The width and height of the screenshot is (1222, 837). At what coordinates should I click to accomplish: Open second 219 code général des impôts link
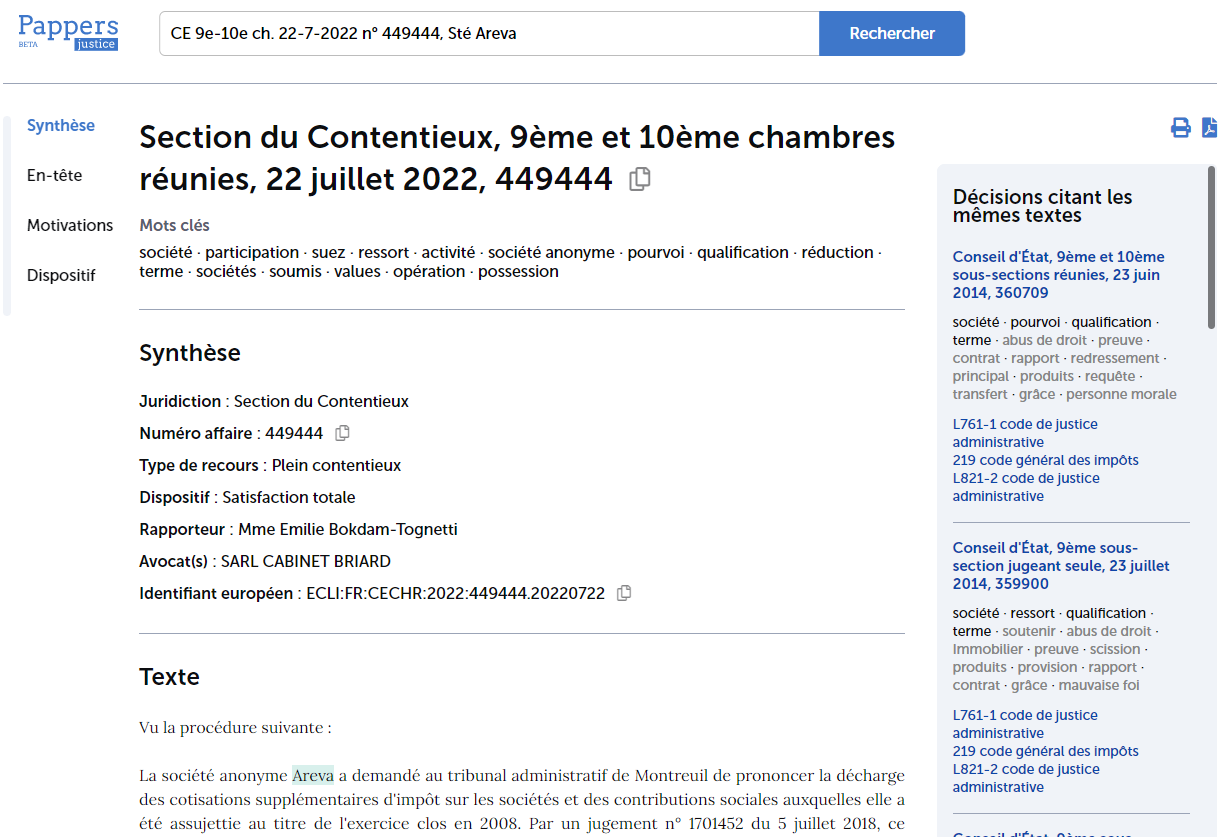pyautogui.click(x=1045, y=751)
